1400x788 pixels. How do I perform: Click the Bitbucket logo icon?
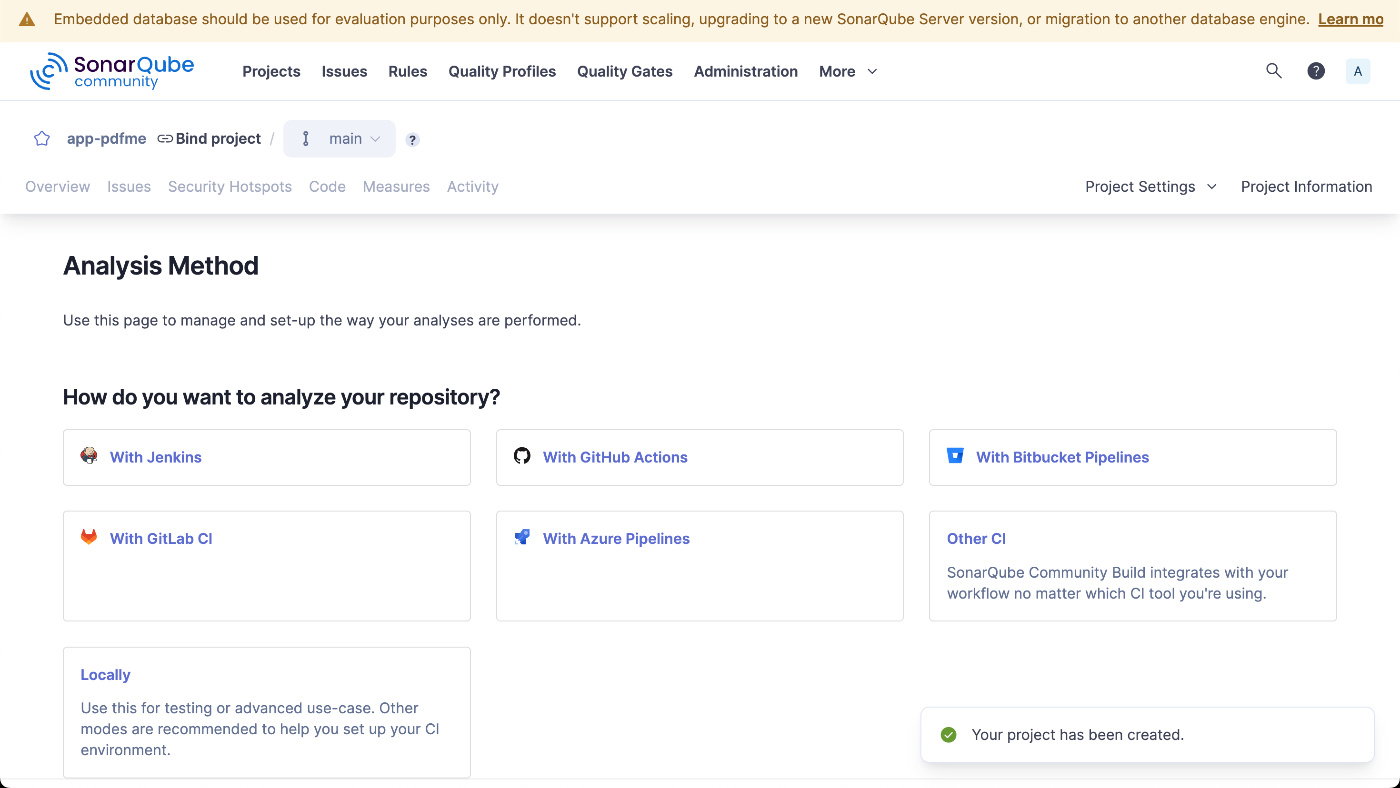955,456
